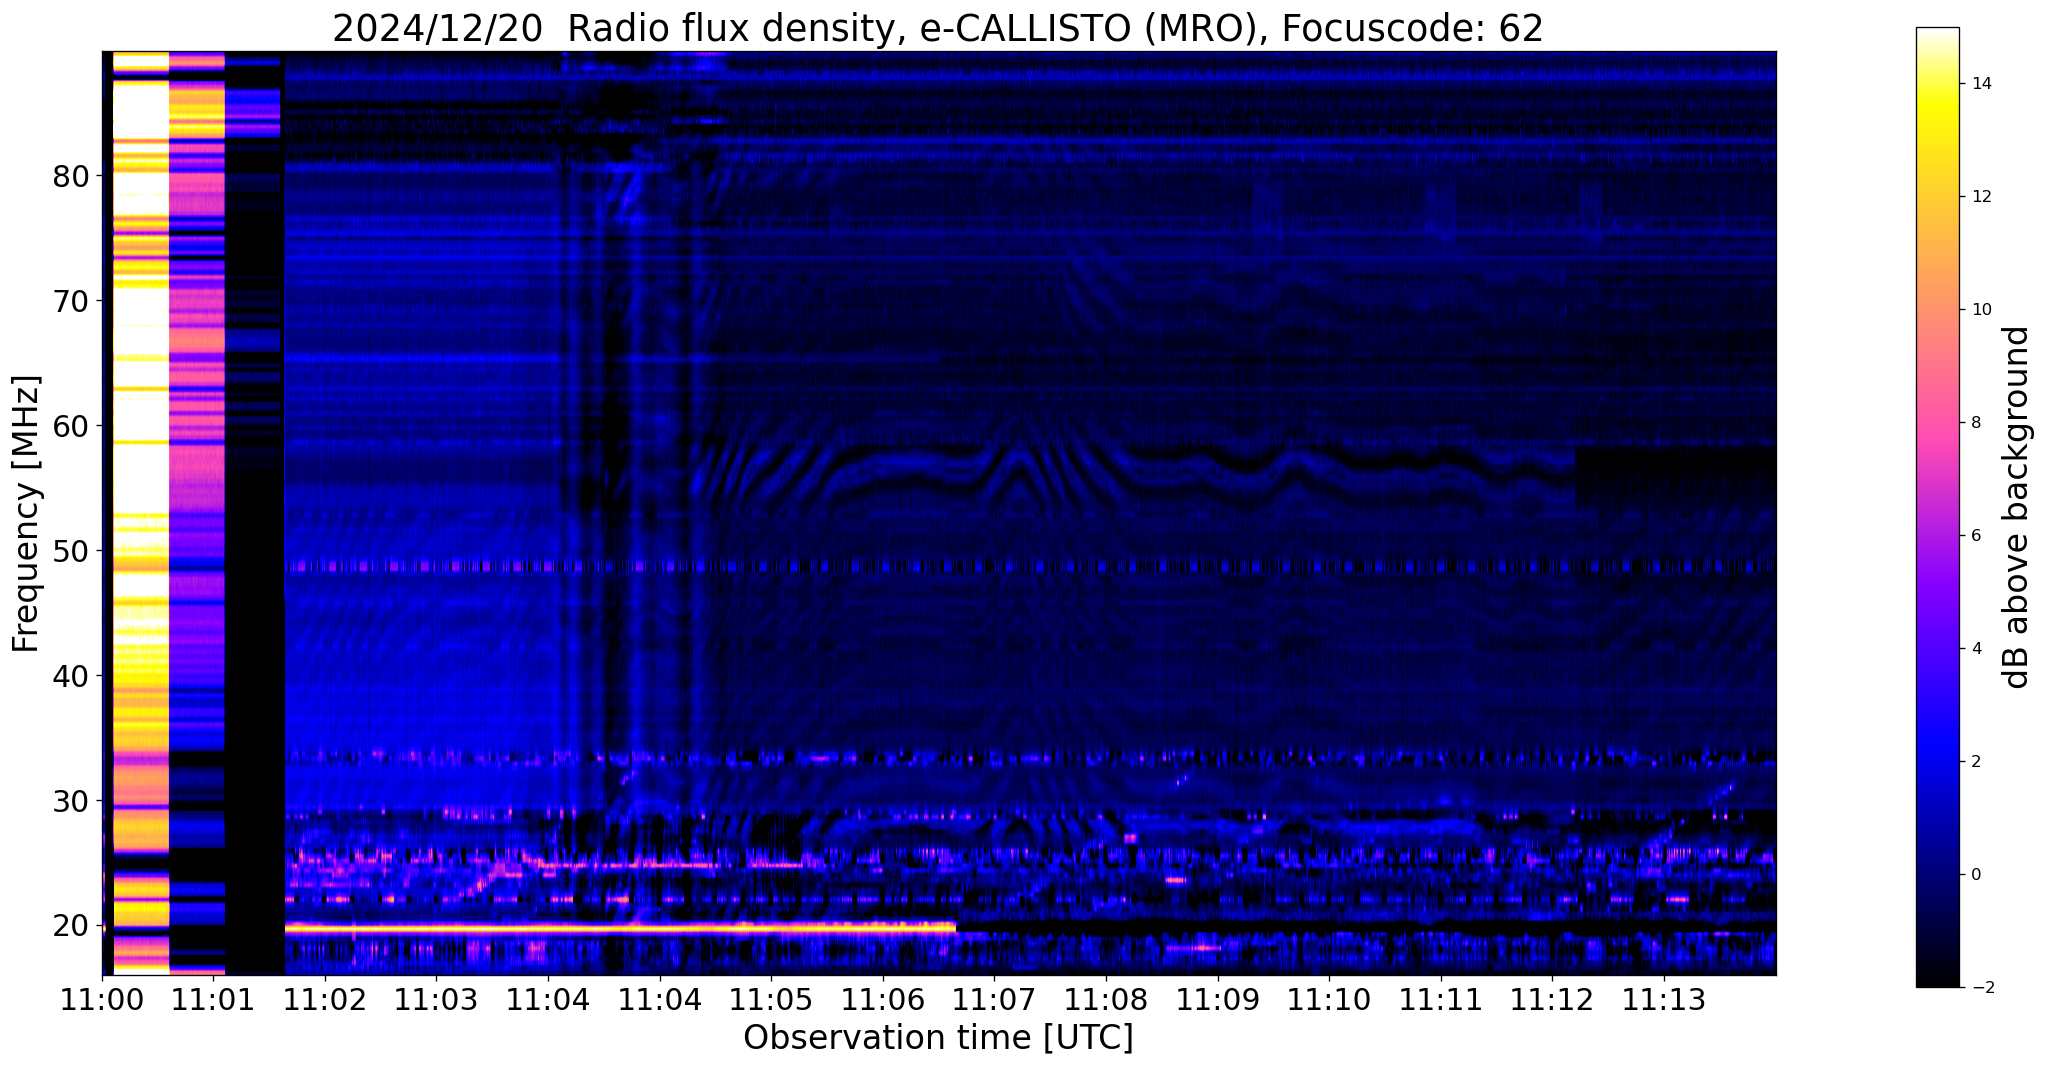Click the 30 frequency axis tick label
This screenshot has width=2047, height=1067.
[x=71, y=801]
